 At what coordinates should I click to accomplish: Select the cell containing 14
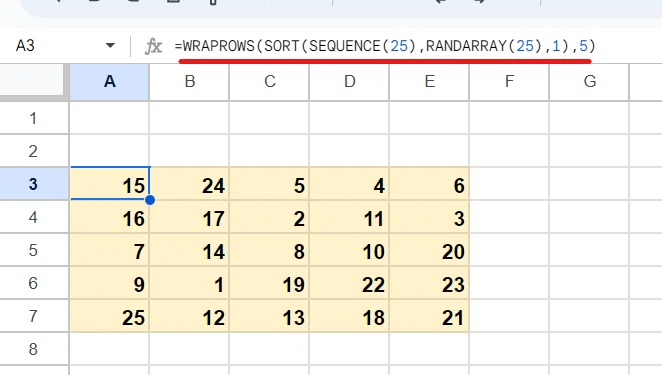pos(190,250)
